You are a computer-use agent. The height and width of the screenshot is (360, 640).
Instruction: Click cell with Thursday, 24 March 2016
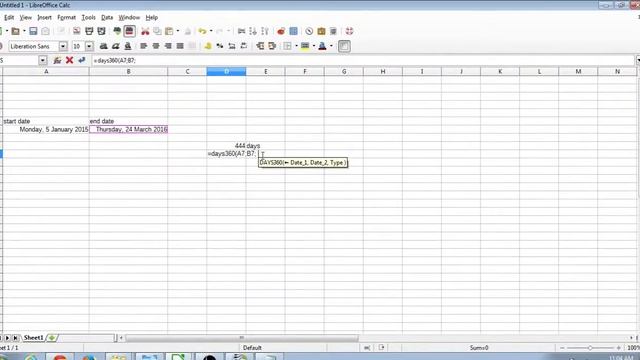129,129
